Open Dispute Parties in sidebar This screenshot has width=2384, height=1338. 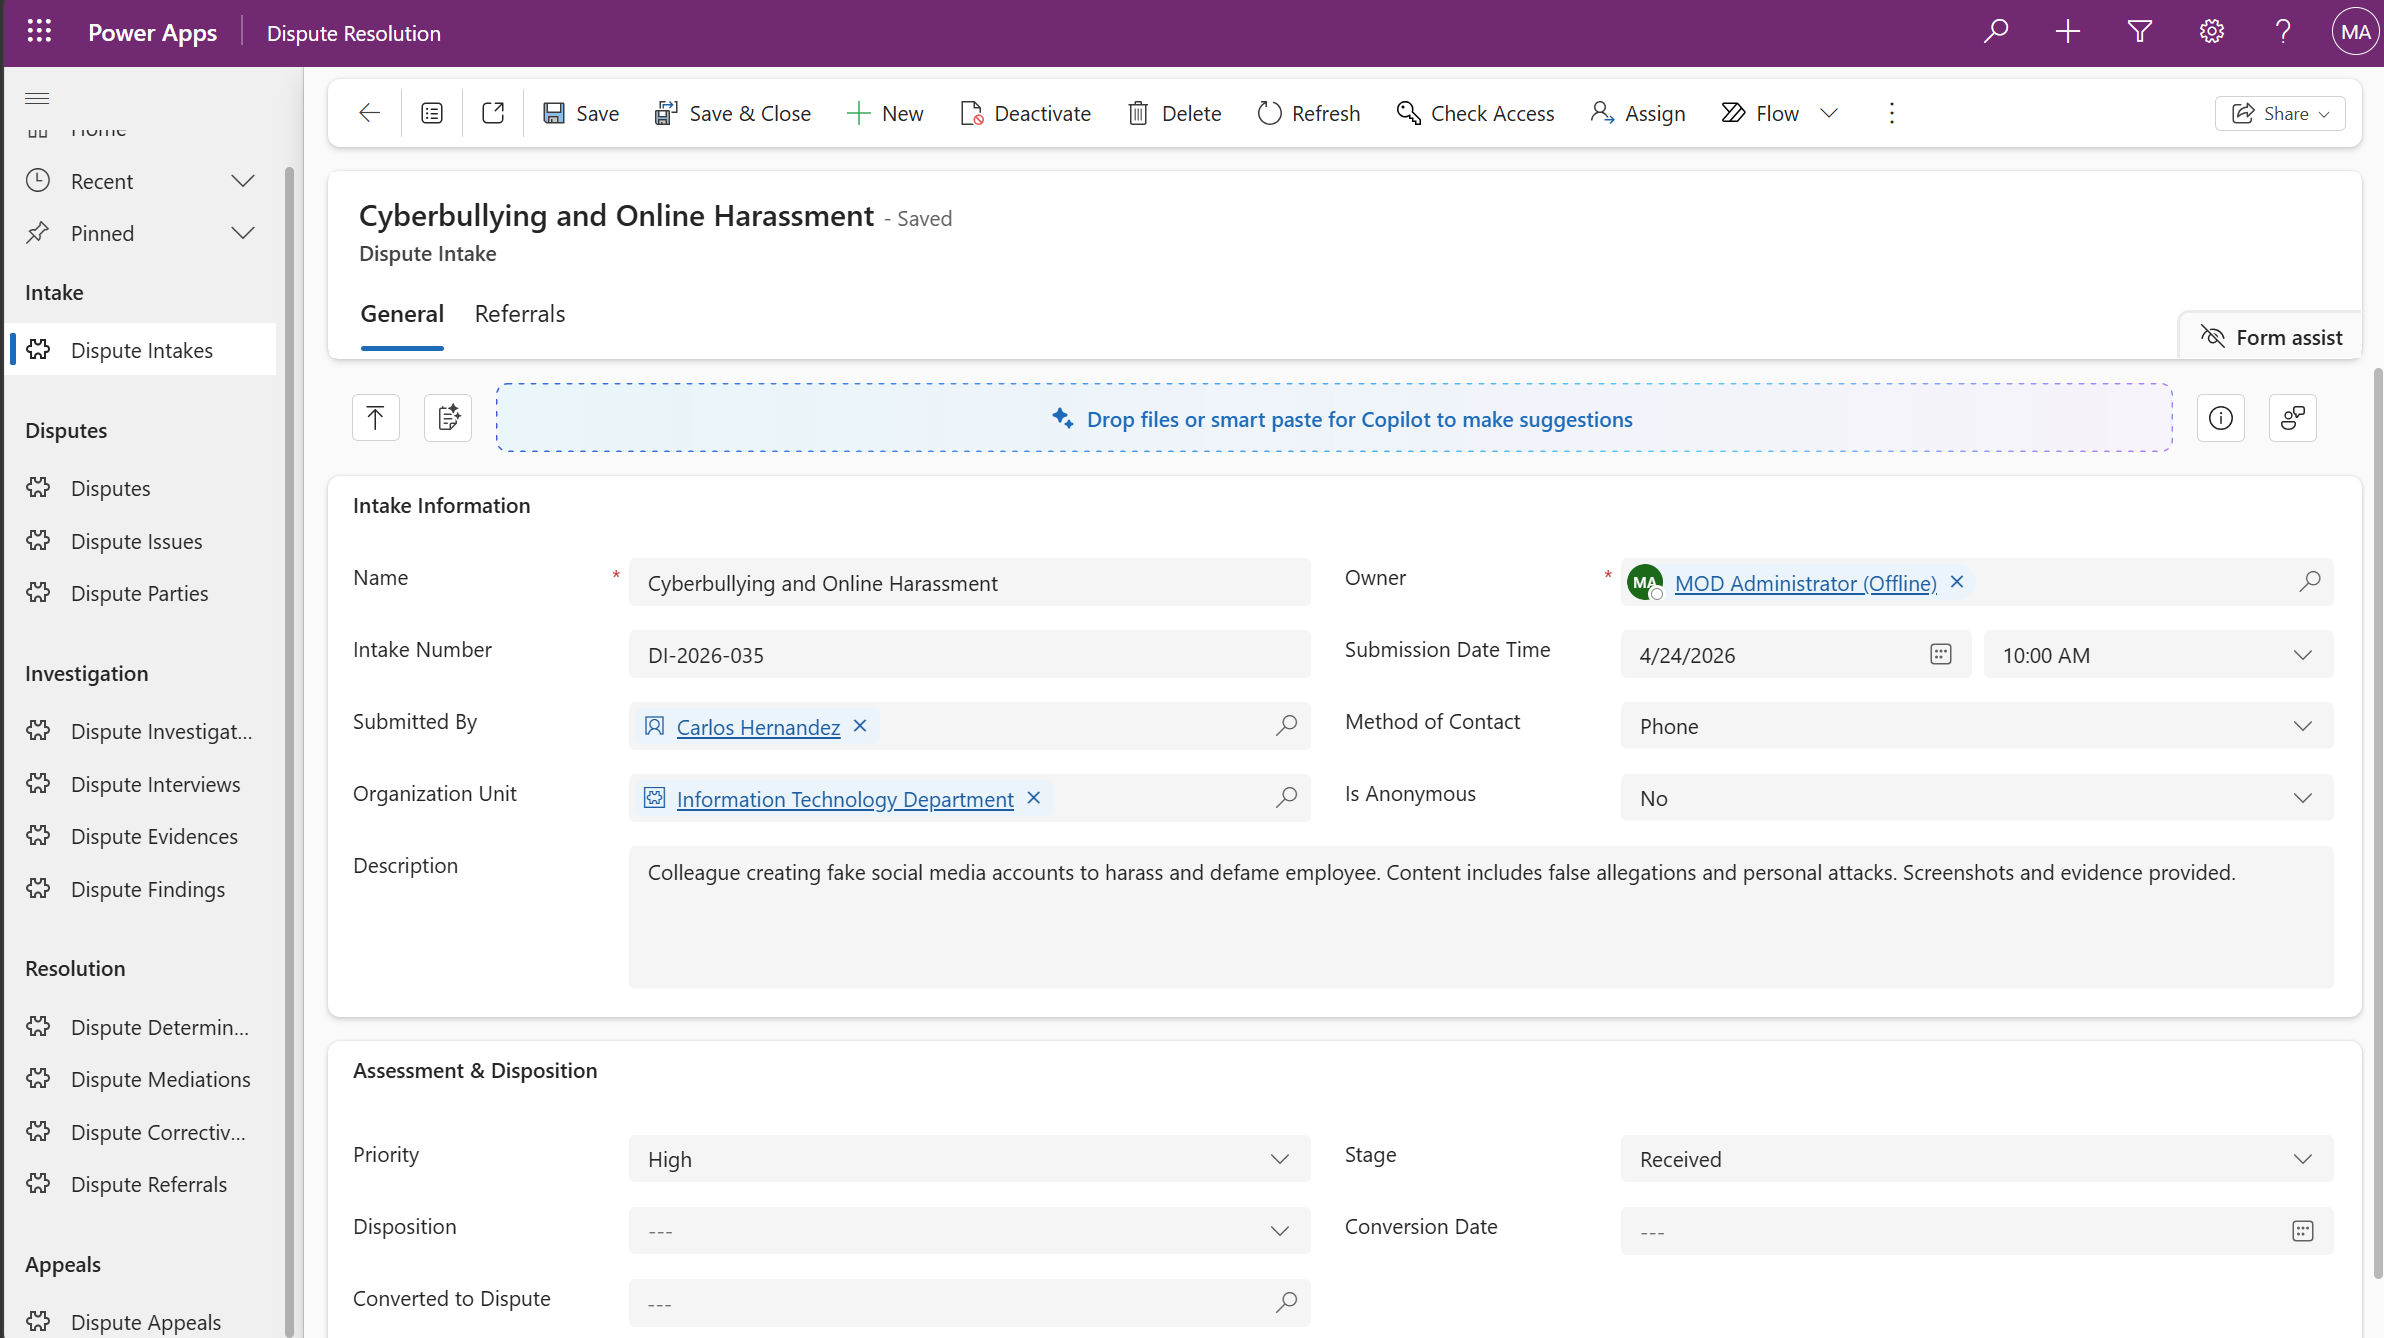tap(140, 593)
